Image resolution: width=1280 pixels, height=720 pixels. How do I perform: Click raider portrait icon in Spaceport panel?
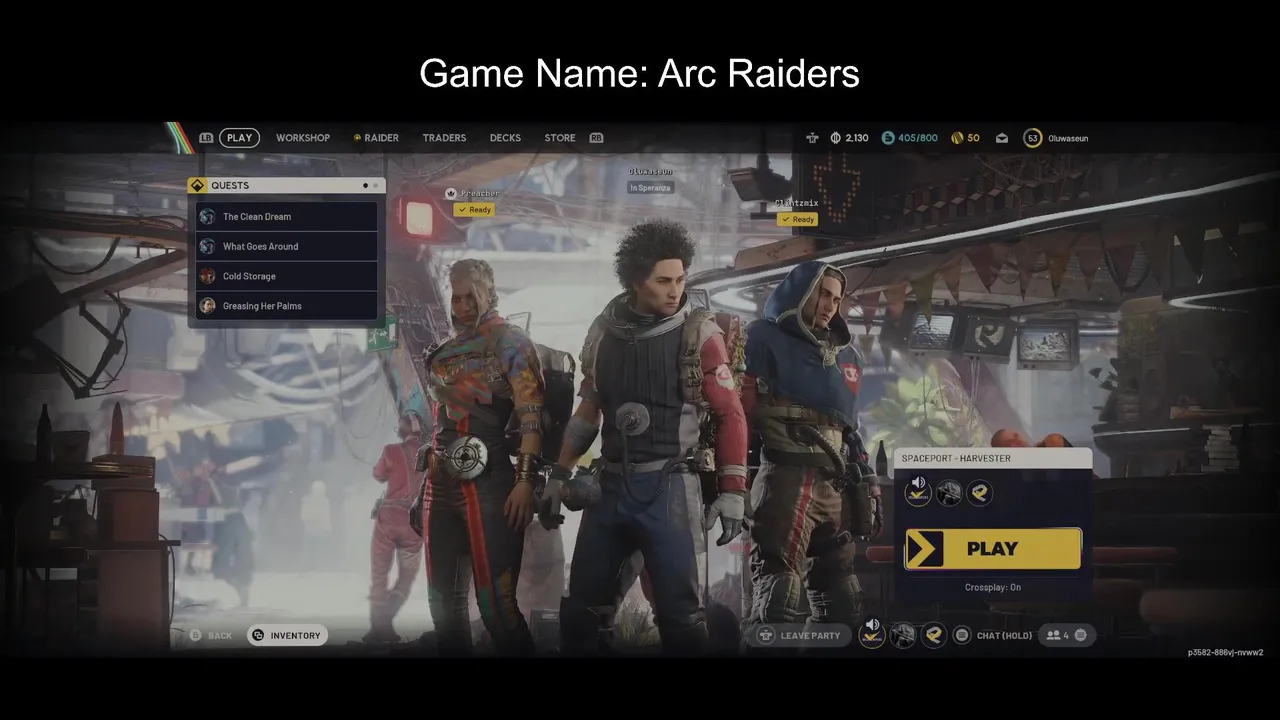click(x=949, y=491)
